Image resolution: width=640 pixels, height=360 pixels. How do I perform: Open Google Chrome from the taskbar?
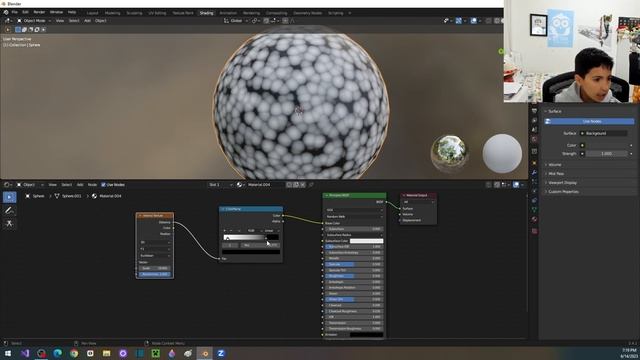pos(74,353)
